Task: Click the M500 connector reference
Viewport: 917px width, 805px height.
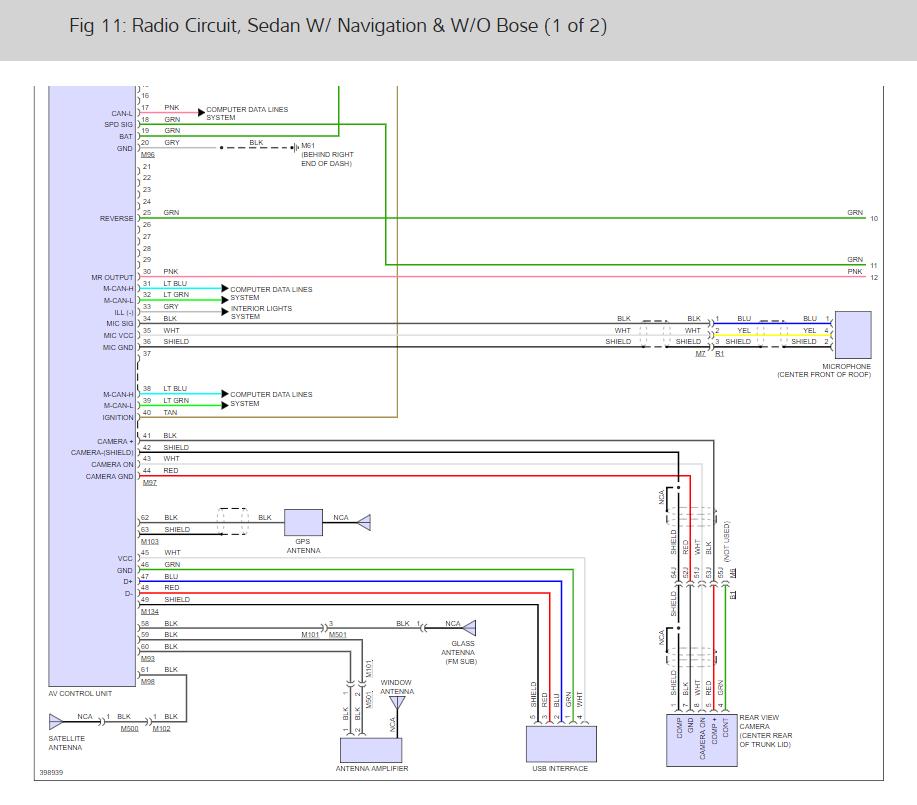Action: [x=129, y=729]
